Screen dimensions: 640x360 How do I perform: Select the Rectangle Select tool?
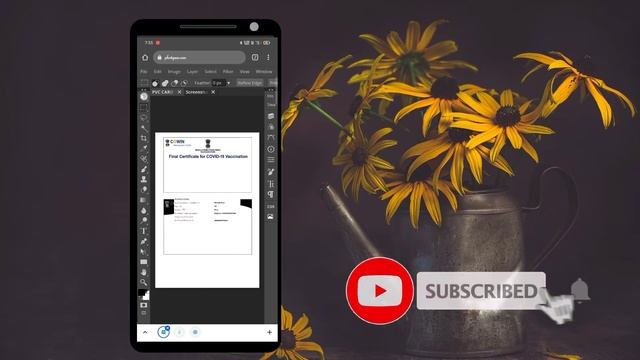144,107
